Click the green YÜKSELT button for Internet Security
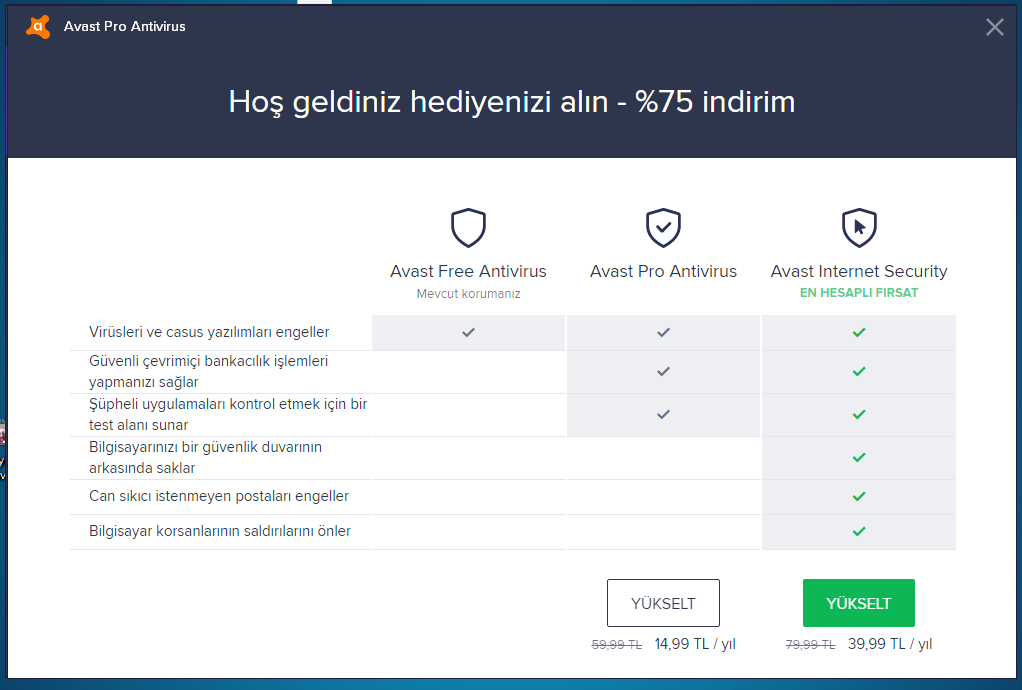 point(858,603)
